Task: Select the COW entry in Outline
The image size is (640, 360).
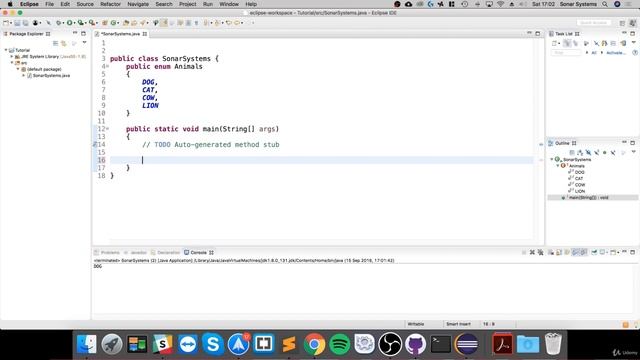Action: click(x=580, y=185)
